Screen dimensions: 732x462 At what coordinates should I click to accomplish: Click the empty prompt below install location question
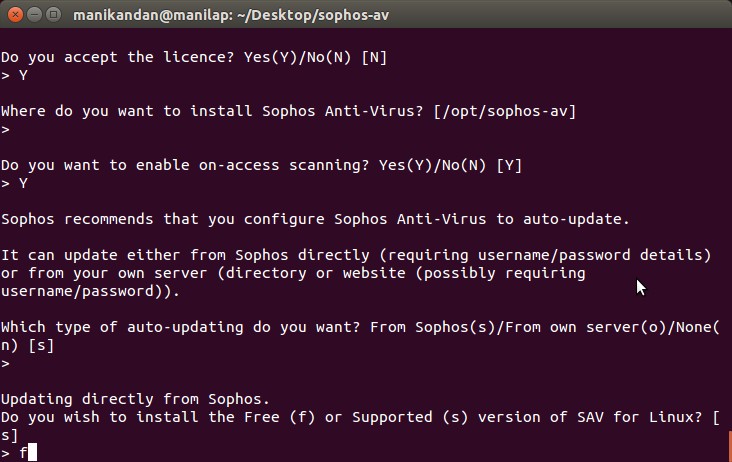[x=6, y=129]
